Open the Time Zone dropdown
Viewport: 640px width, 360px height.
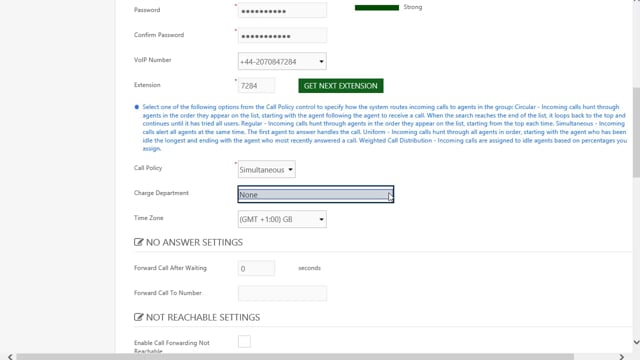tap(282, 219)
